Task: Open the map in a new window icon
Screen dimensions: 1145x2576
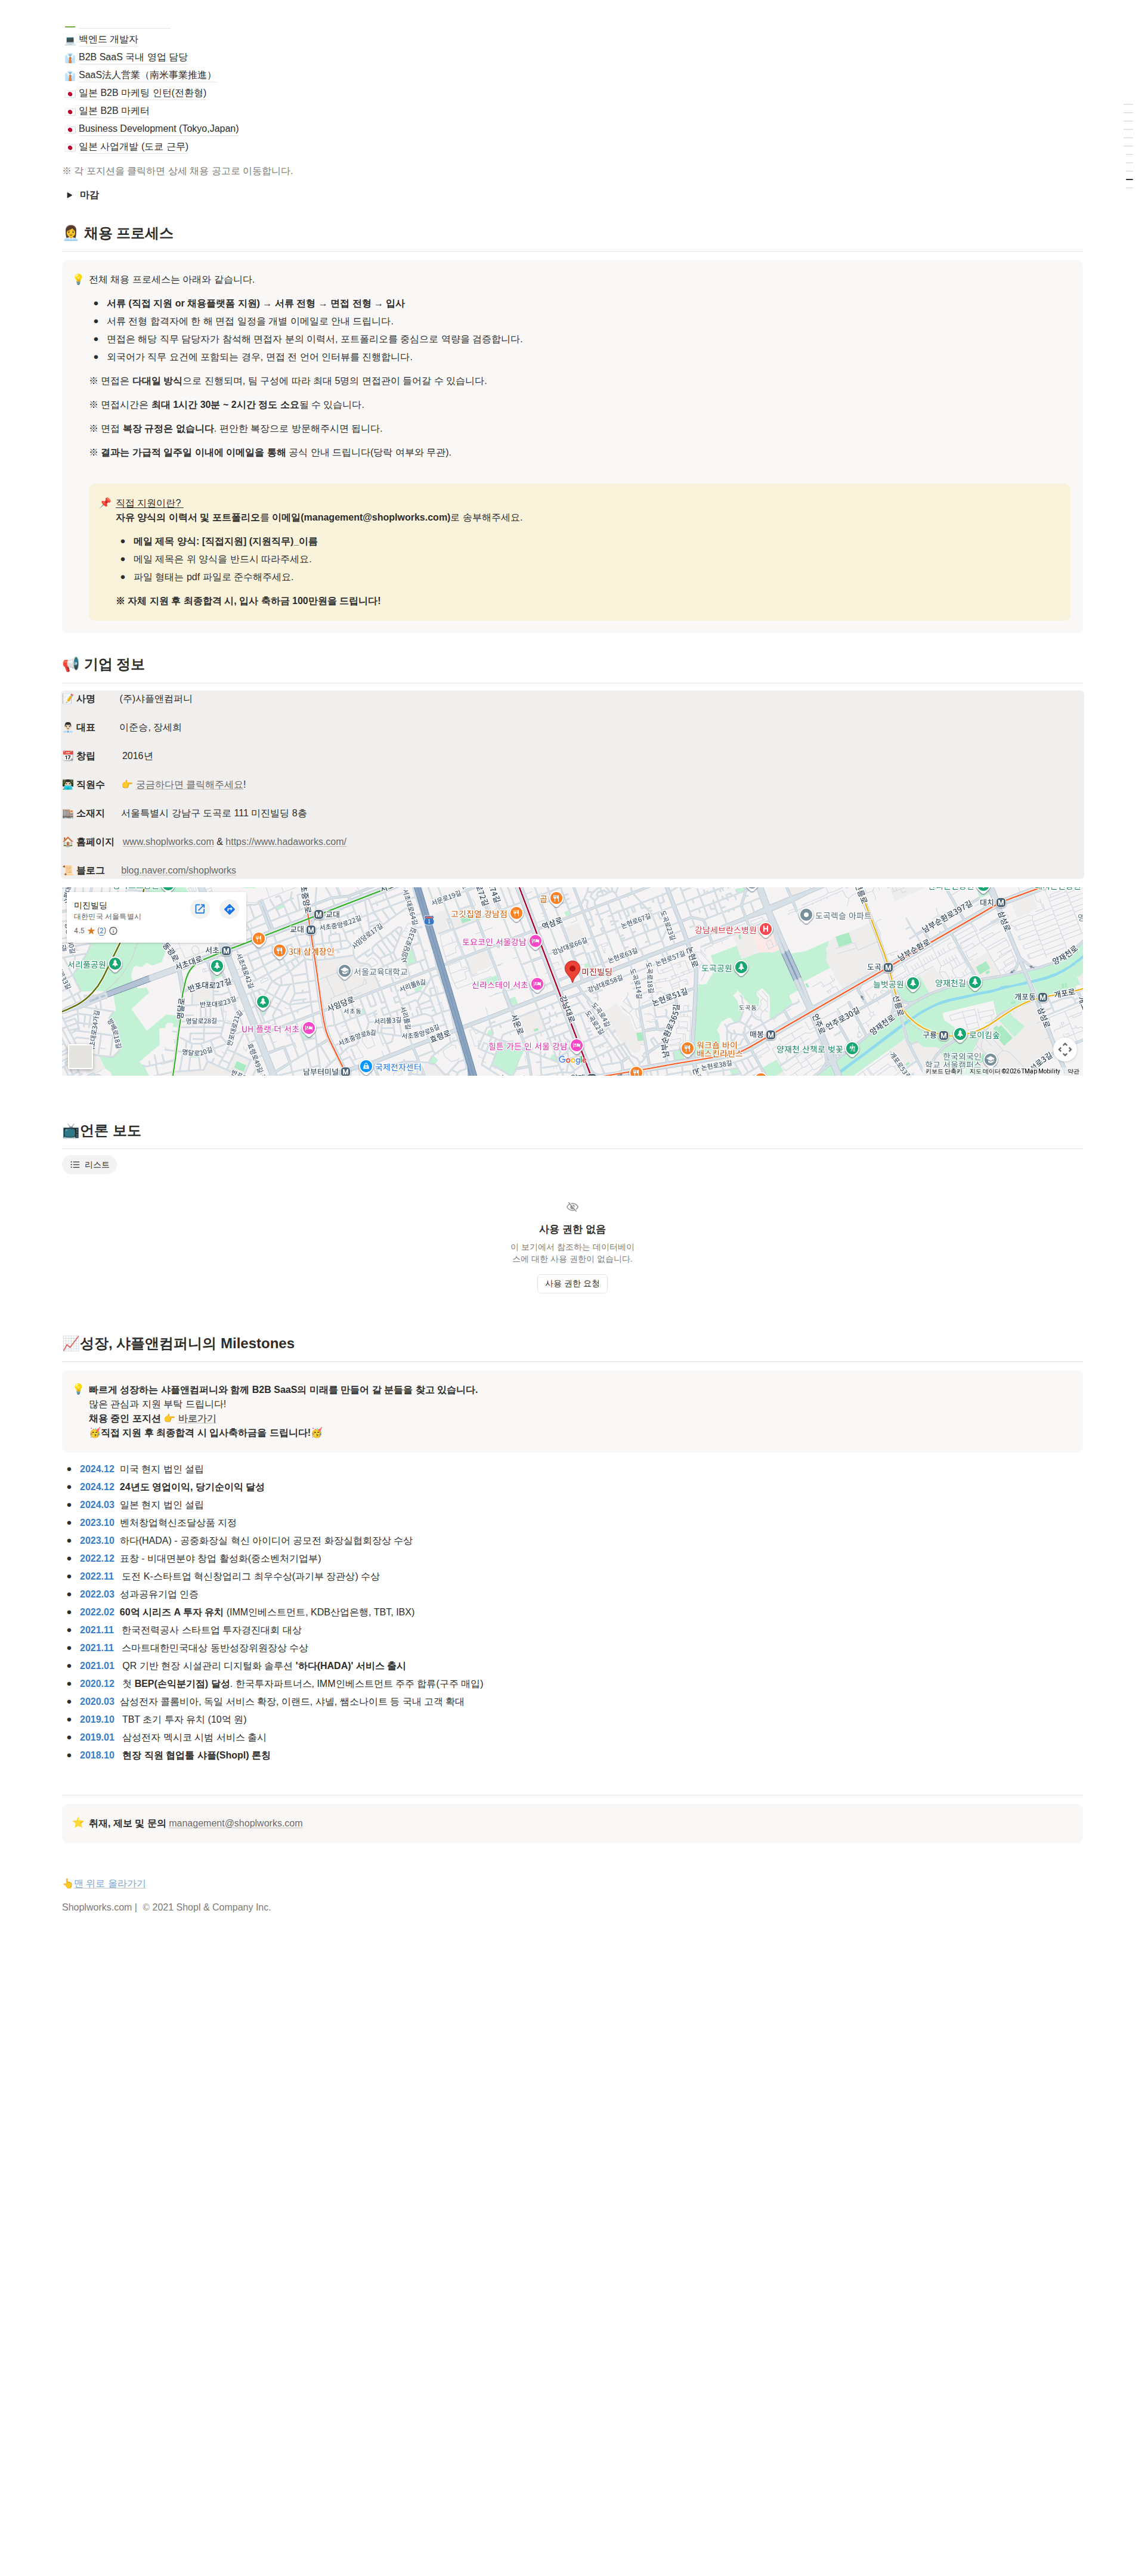Action: [199, 909]
